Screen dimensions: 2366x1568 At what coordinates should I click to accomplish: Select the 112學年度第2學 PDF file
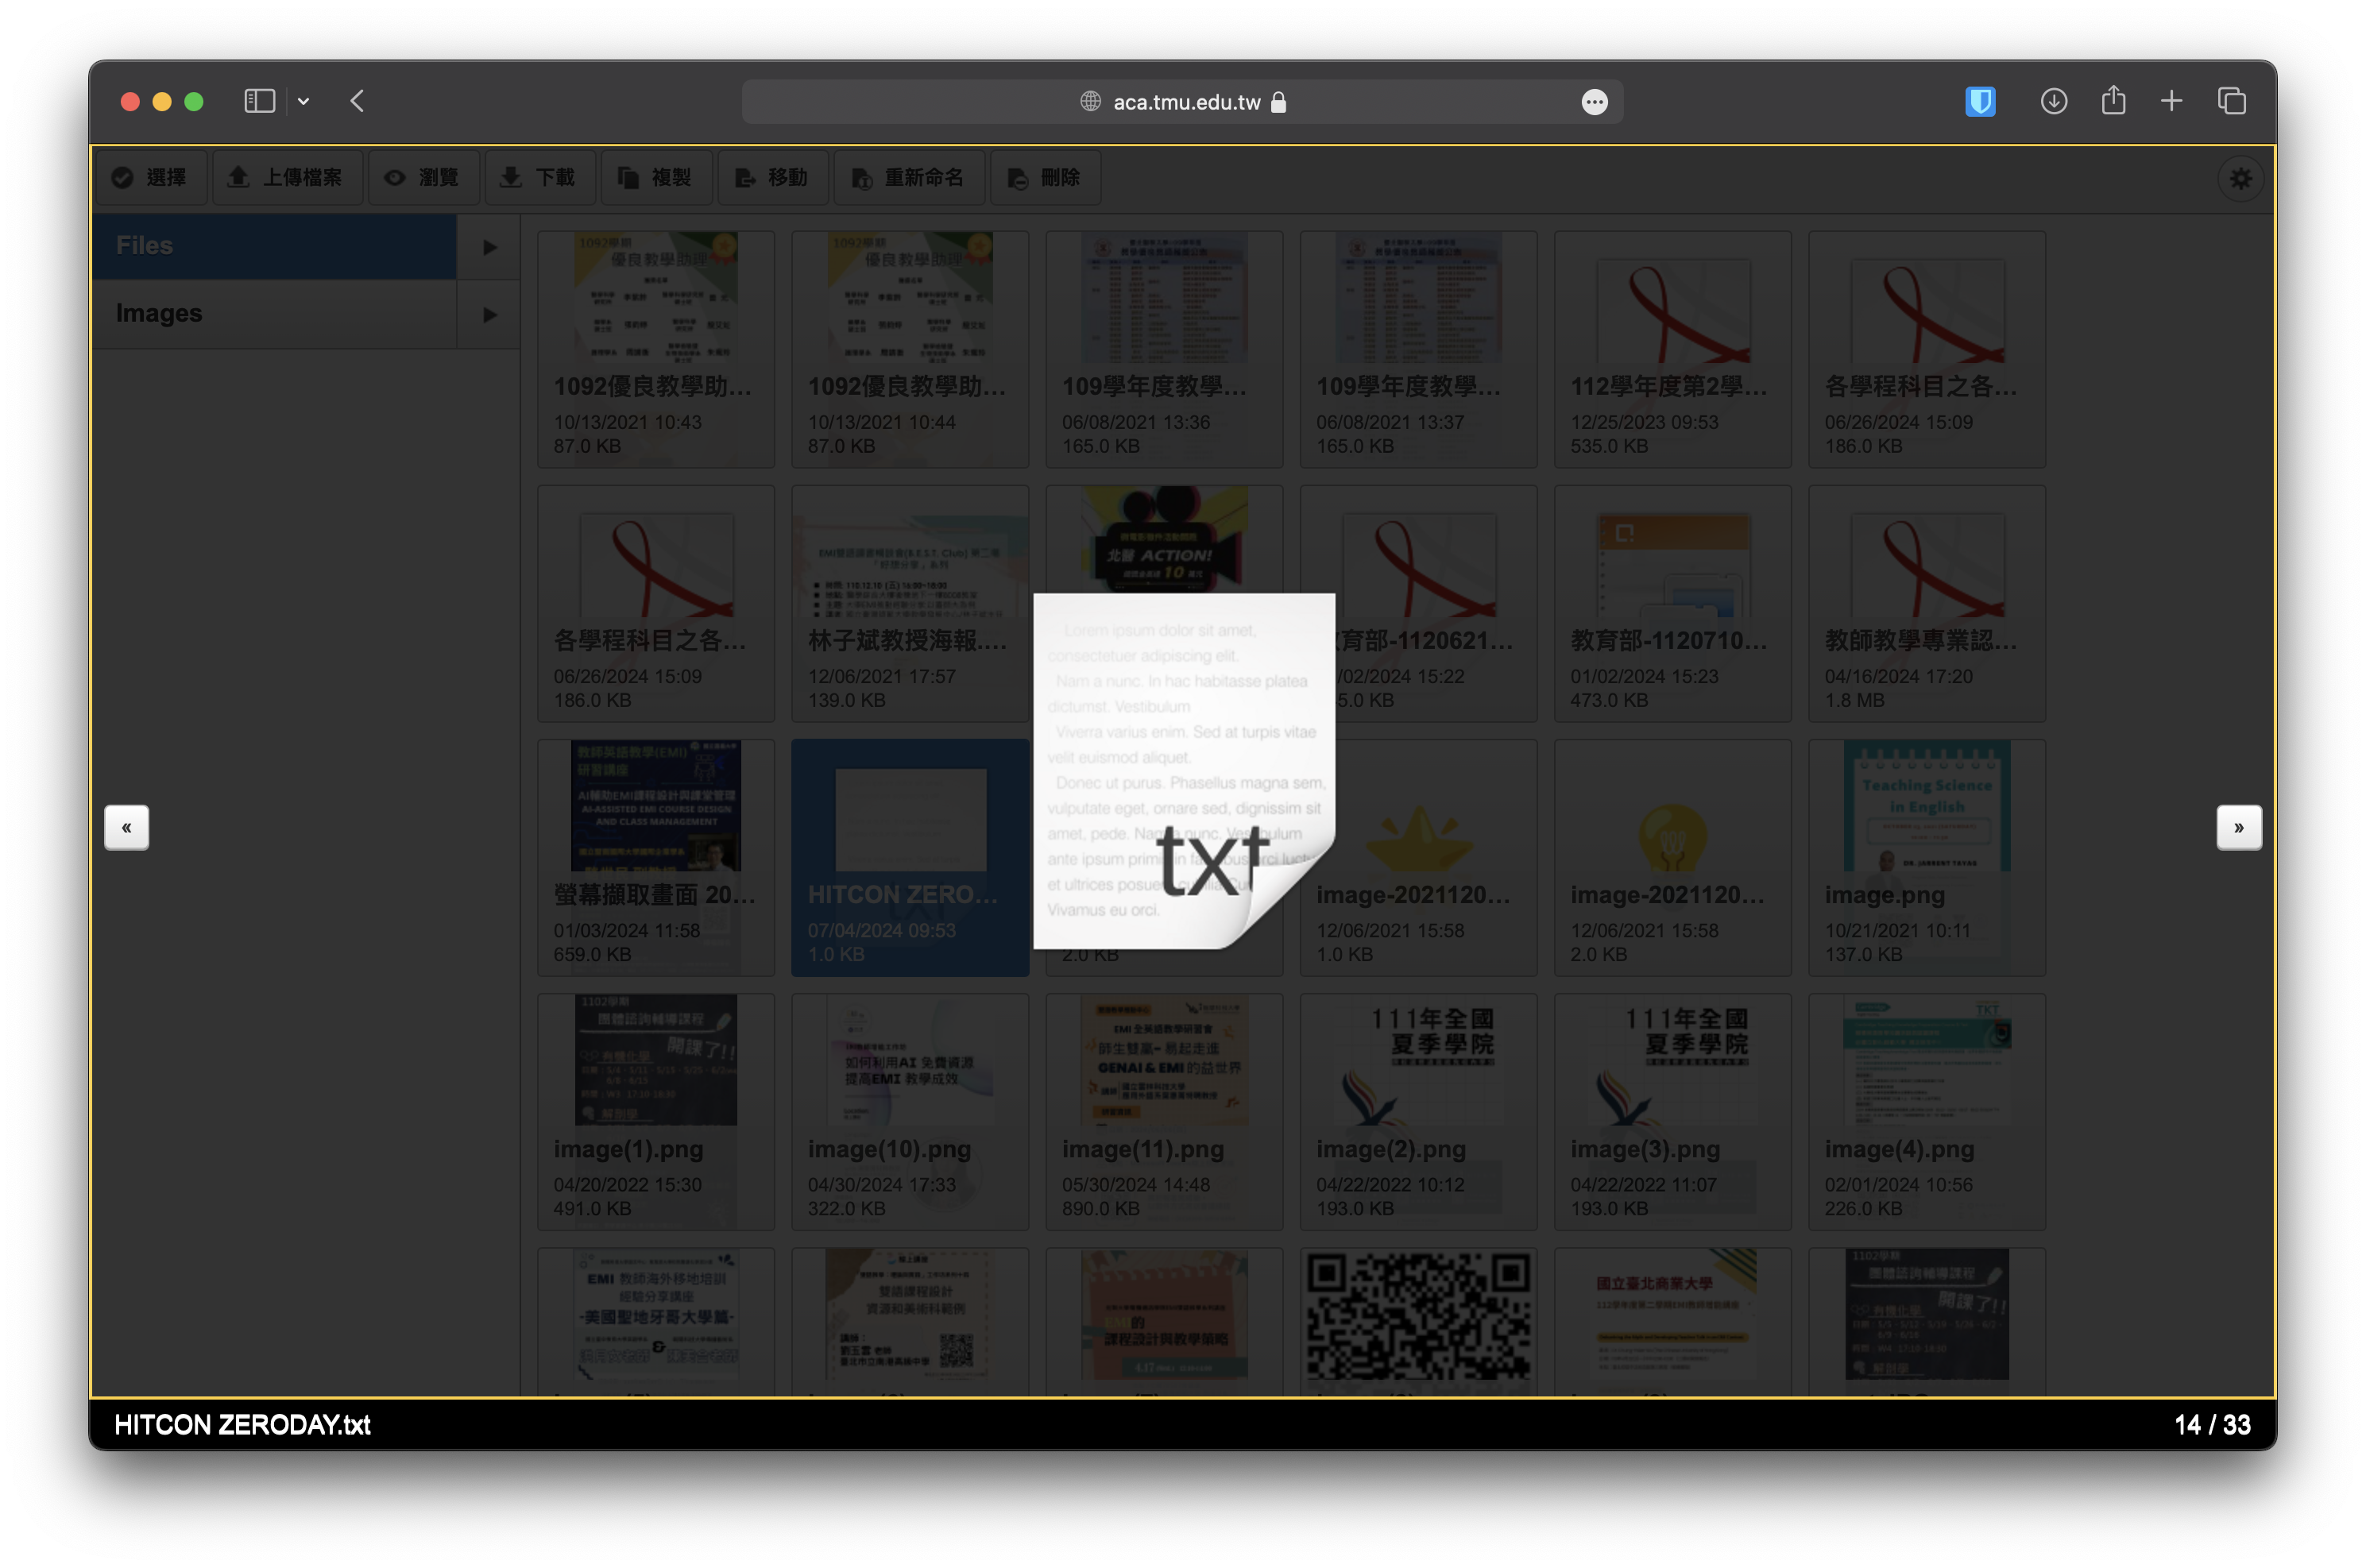point(1672,350)
